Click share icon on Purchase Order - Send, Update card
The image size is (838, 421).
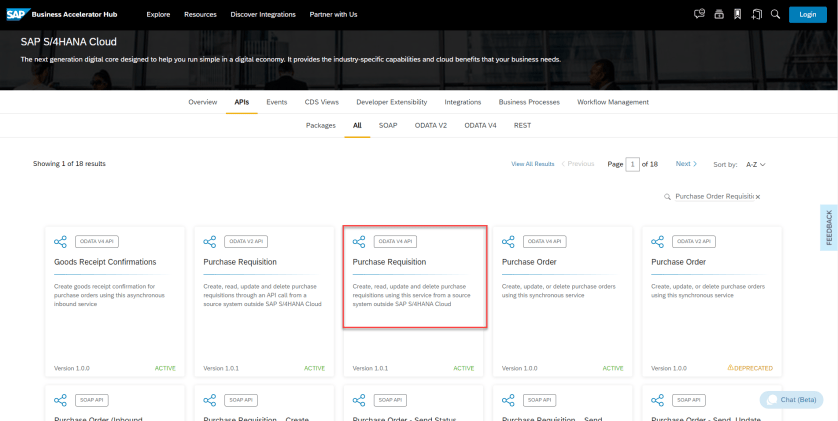(657, 400)
